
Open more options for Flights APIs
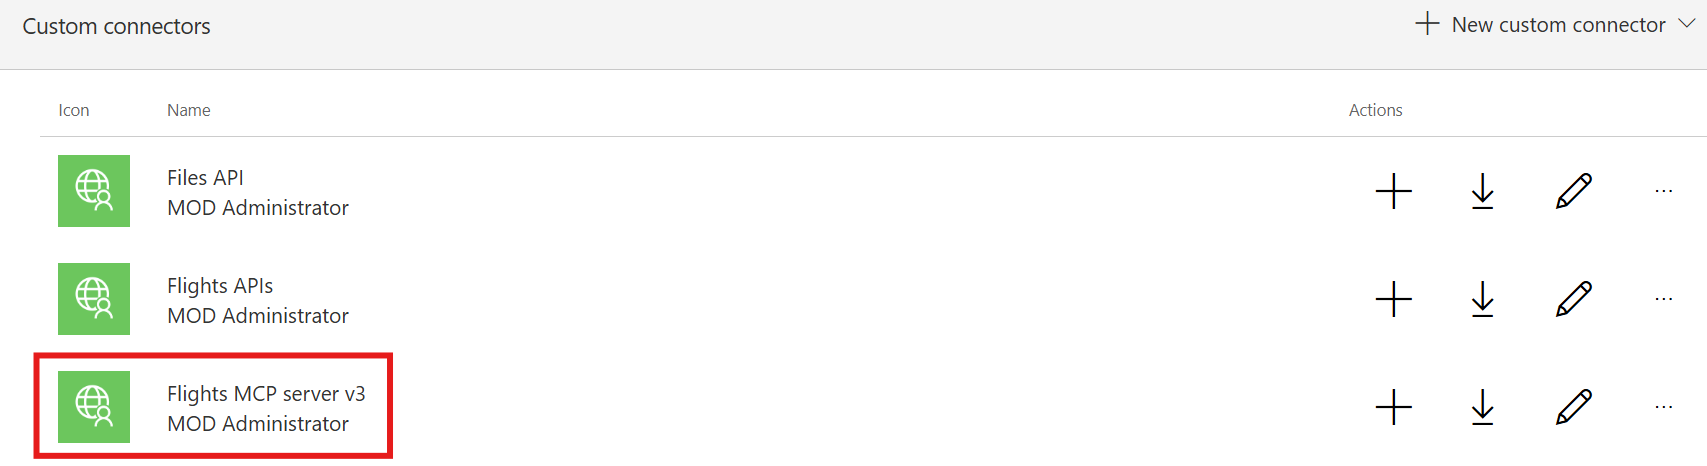click(x=1663, y=299)
